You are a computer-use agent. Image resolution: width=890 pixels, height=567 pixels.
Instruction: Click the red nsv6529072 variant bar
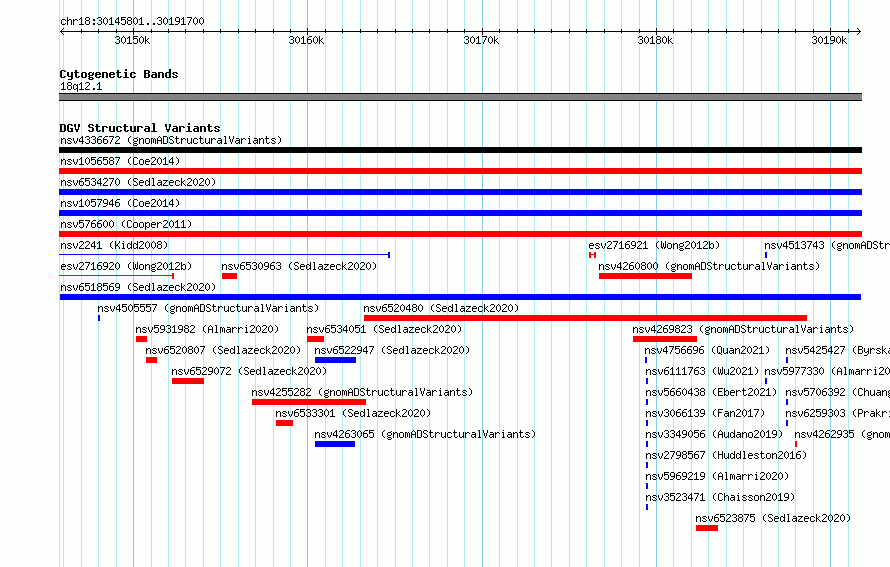click(x=188, y=381)
